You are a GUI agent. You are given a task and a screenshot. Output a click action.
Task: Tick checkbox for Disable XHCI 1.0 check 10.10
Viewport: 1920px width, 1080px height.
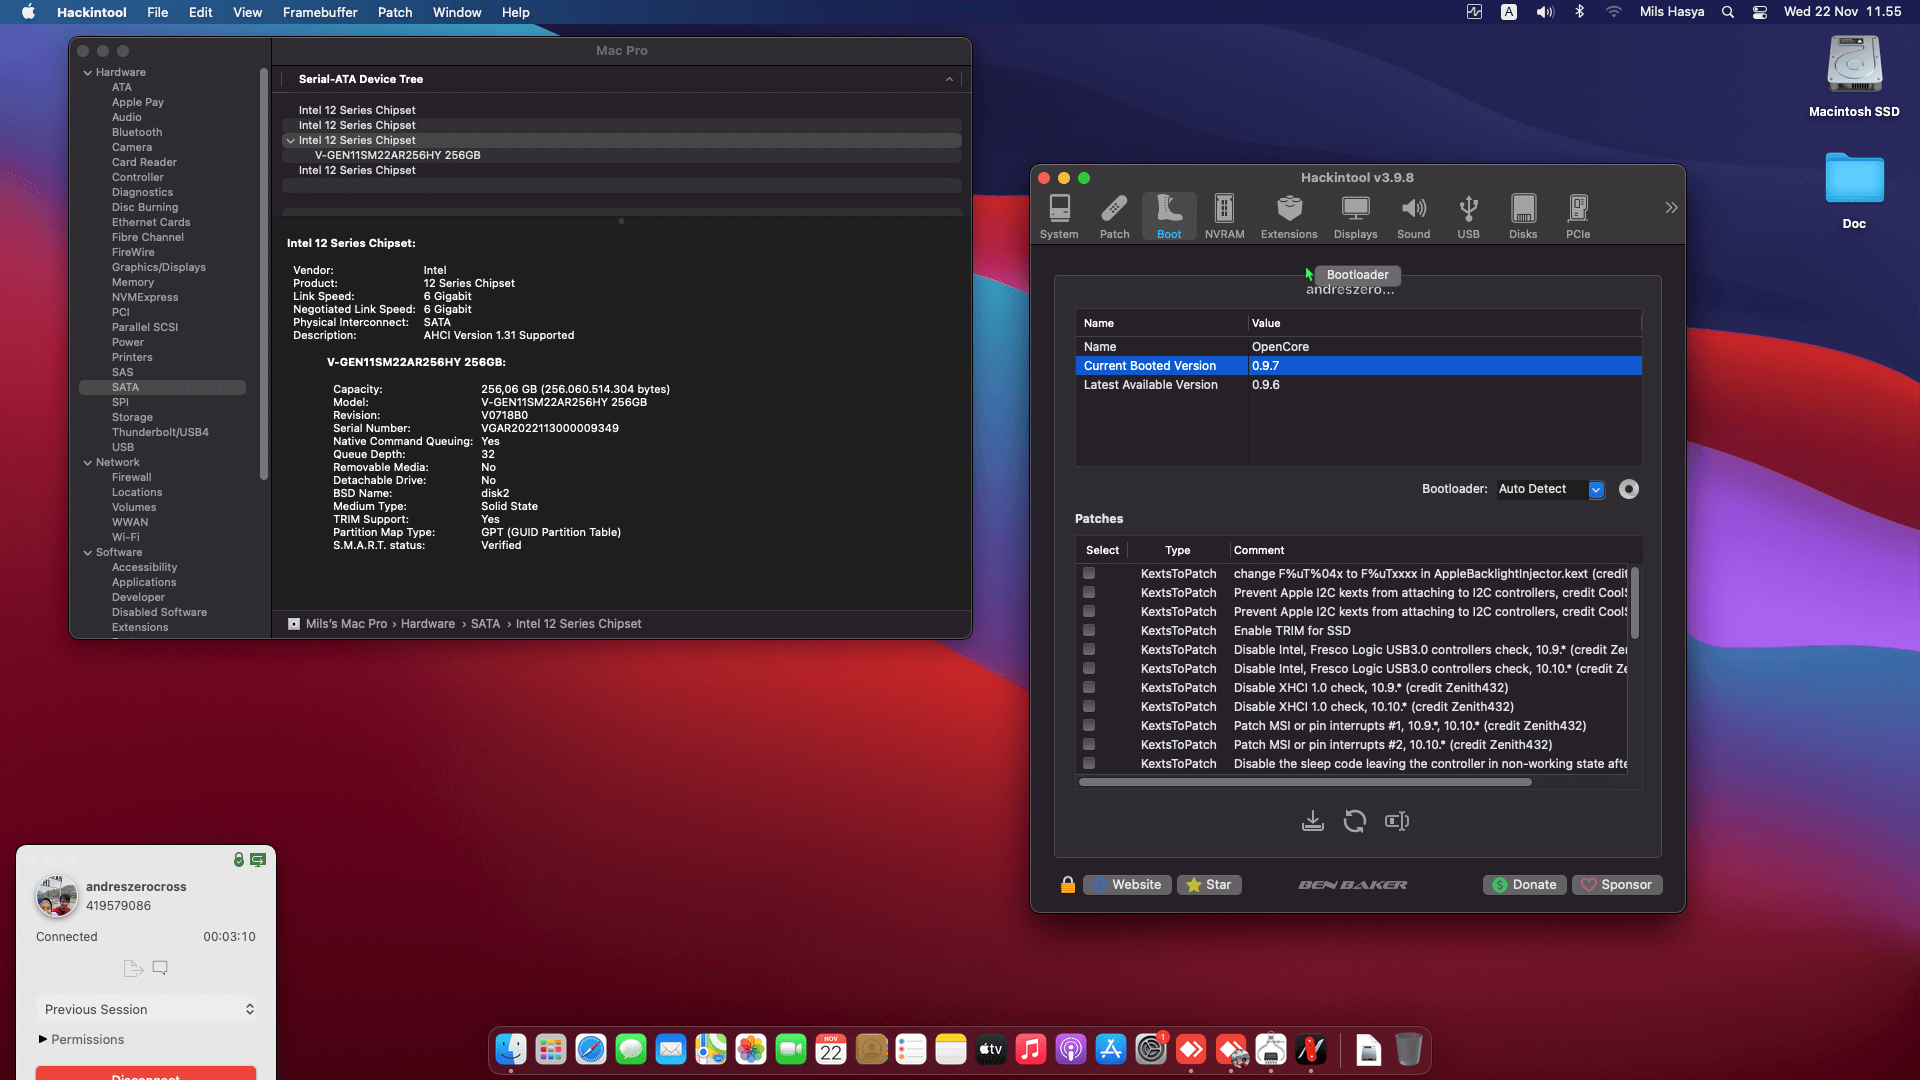tap(1089, 707)
